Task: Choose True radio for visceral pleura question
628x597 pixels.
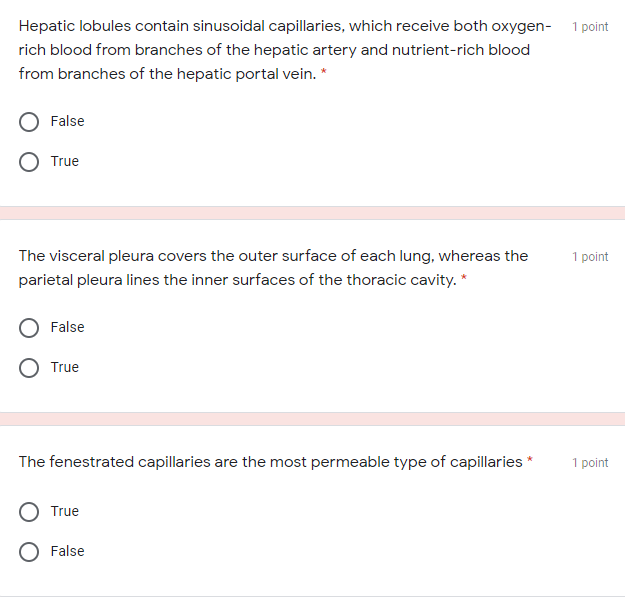Action: [x=30, y=368]
